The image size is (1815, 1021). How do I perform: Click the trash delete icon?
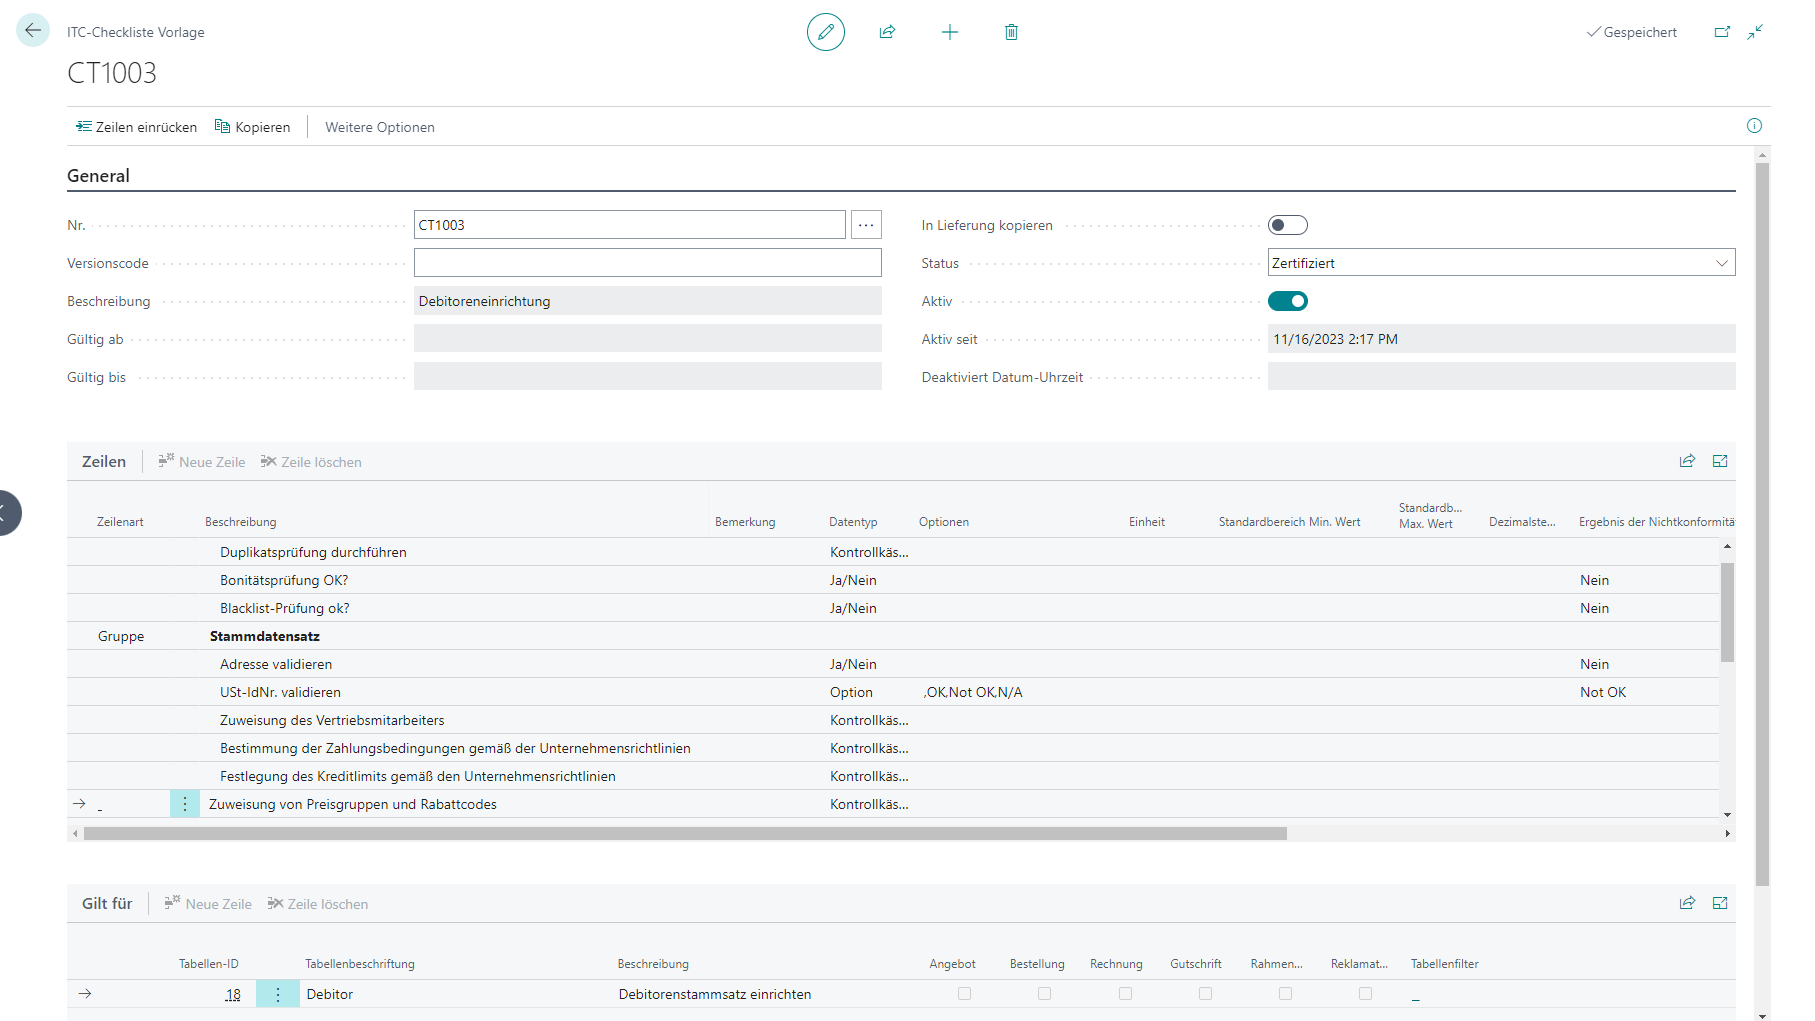(x=1011, y=32)
